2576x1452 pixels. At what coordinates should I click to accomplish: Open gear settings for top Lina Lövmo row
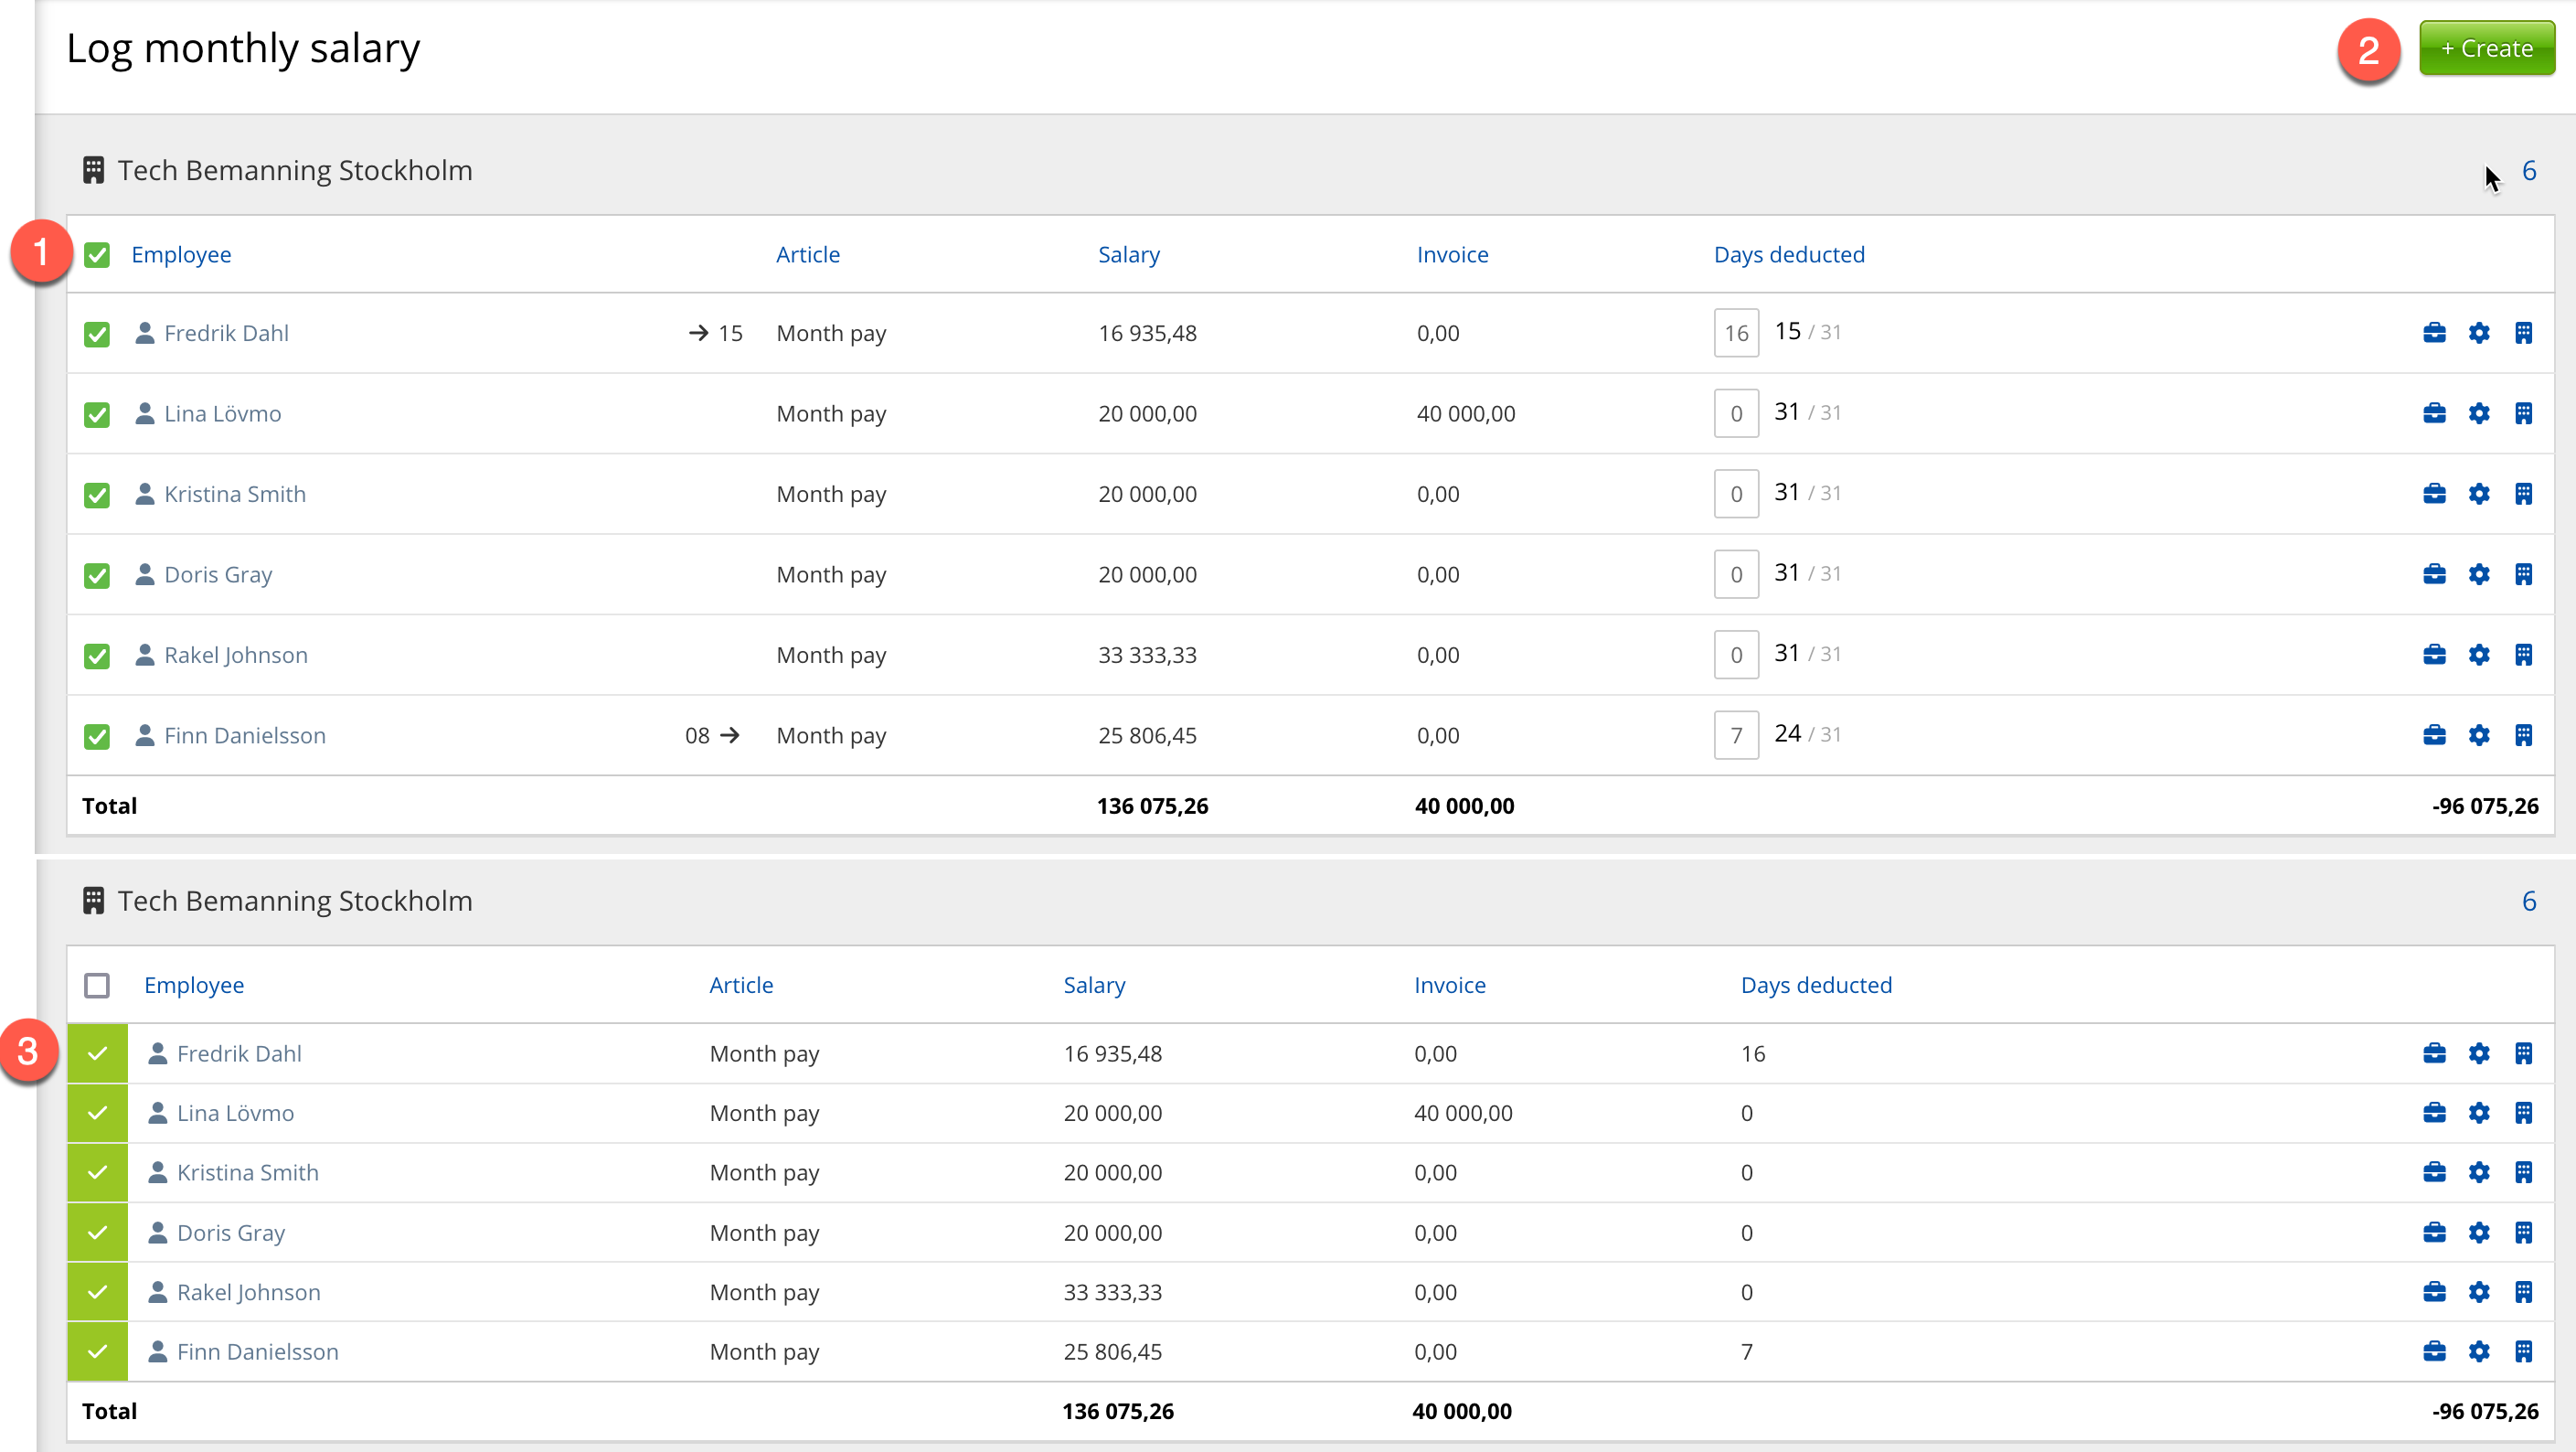point(2479,413)
